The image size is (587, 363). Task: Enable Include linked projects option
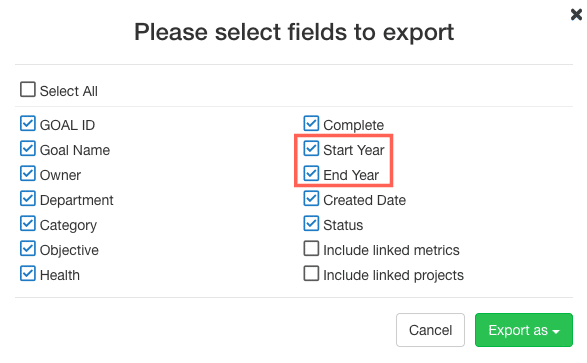point(311,274)
